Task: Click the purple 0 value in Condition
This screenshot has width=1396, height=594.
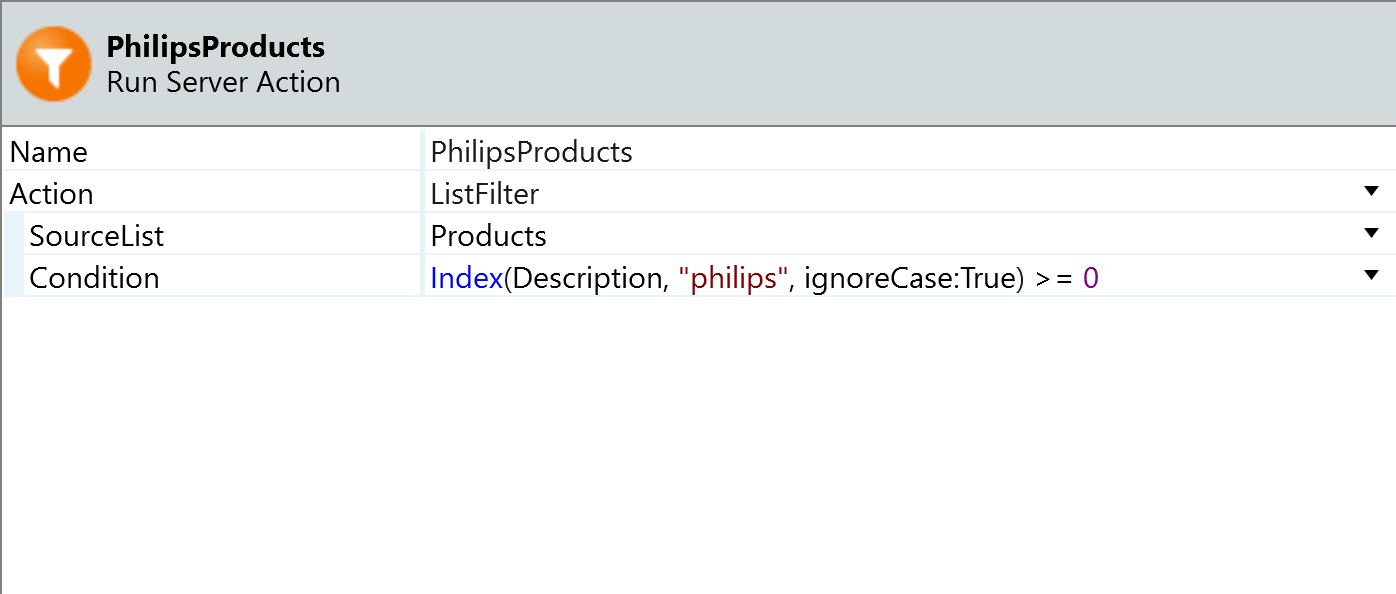Action: point(1090,278)
